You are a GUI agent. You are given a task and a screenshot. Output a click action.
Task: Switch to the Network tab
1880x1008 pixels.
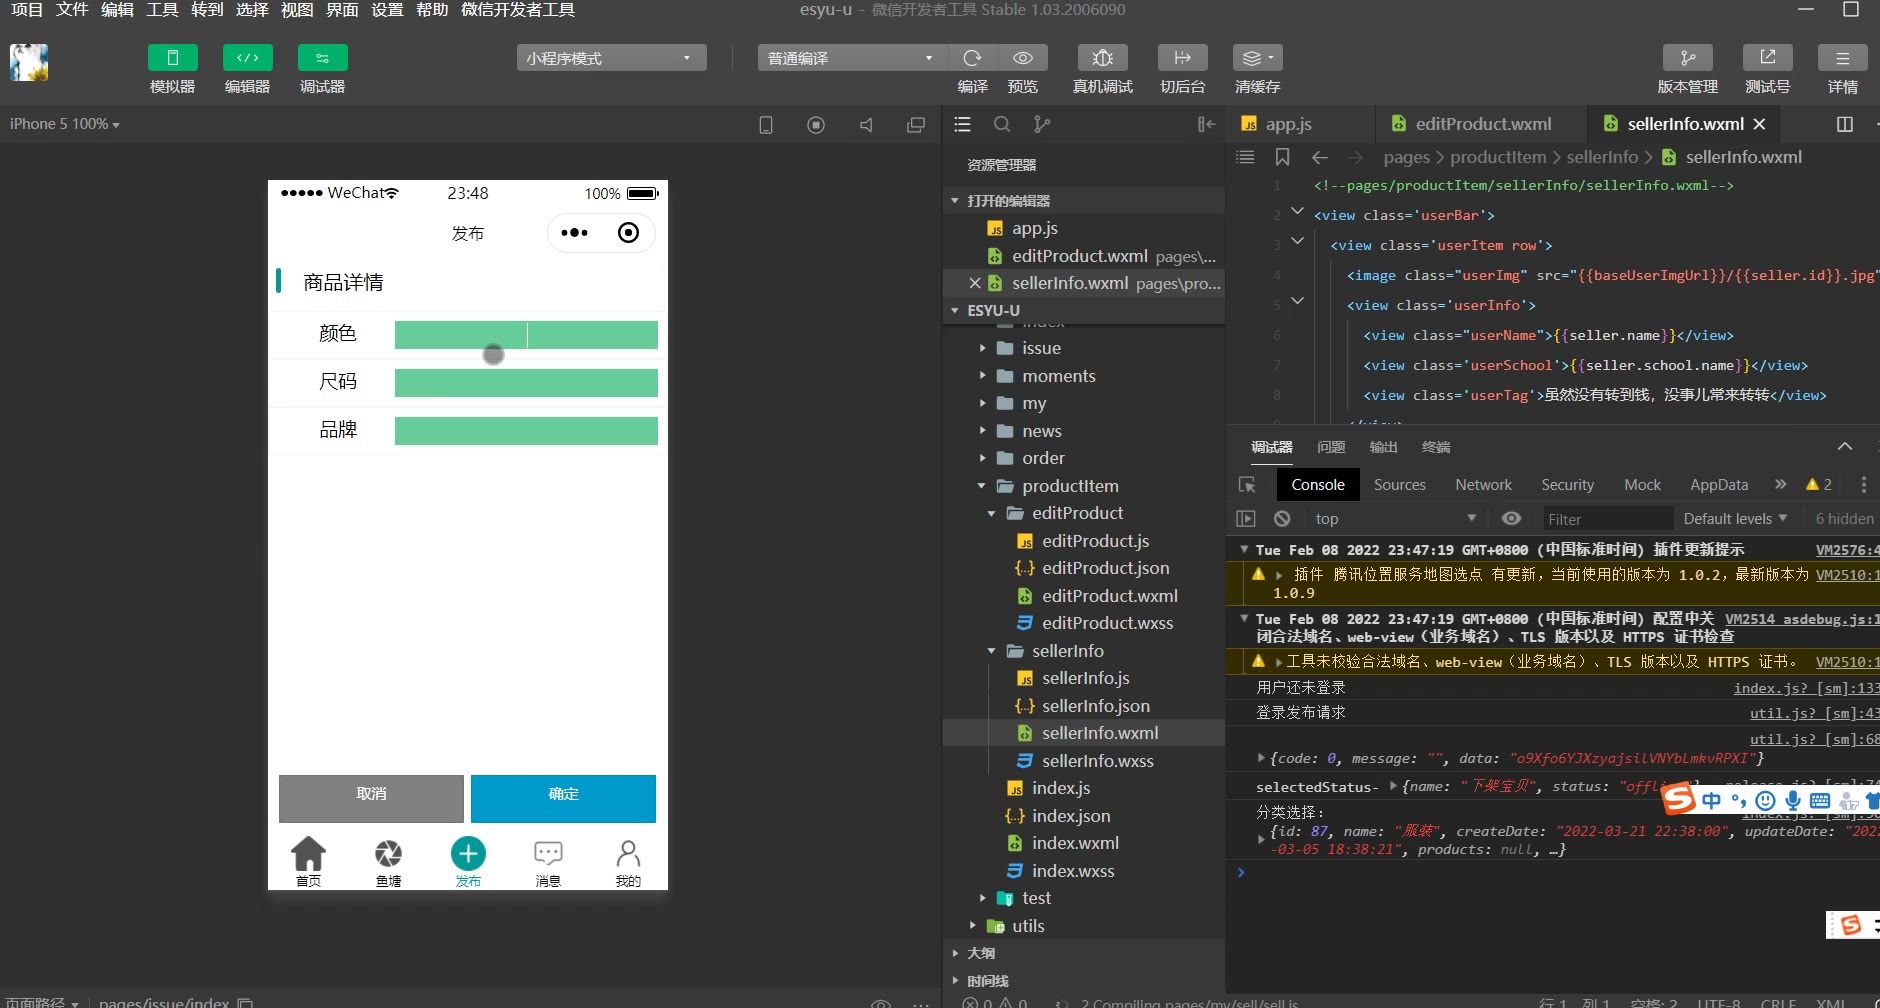(1483, 485)
